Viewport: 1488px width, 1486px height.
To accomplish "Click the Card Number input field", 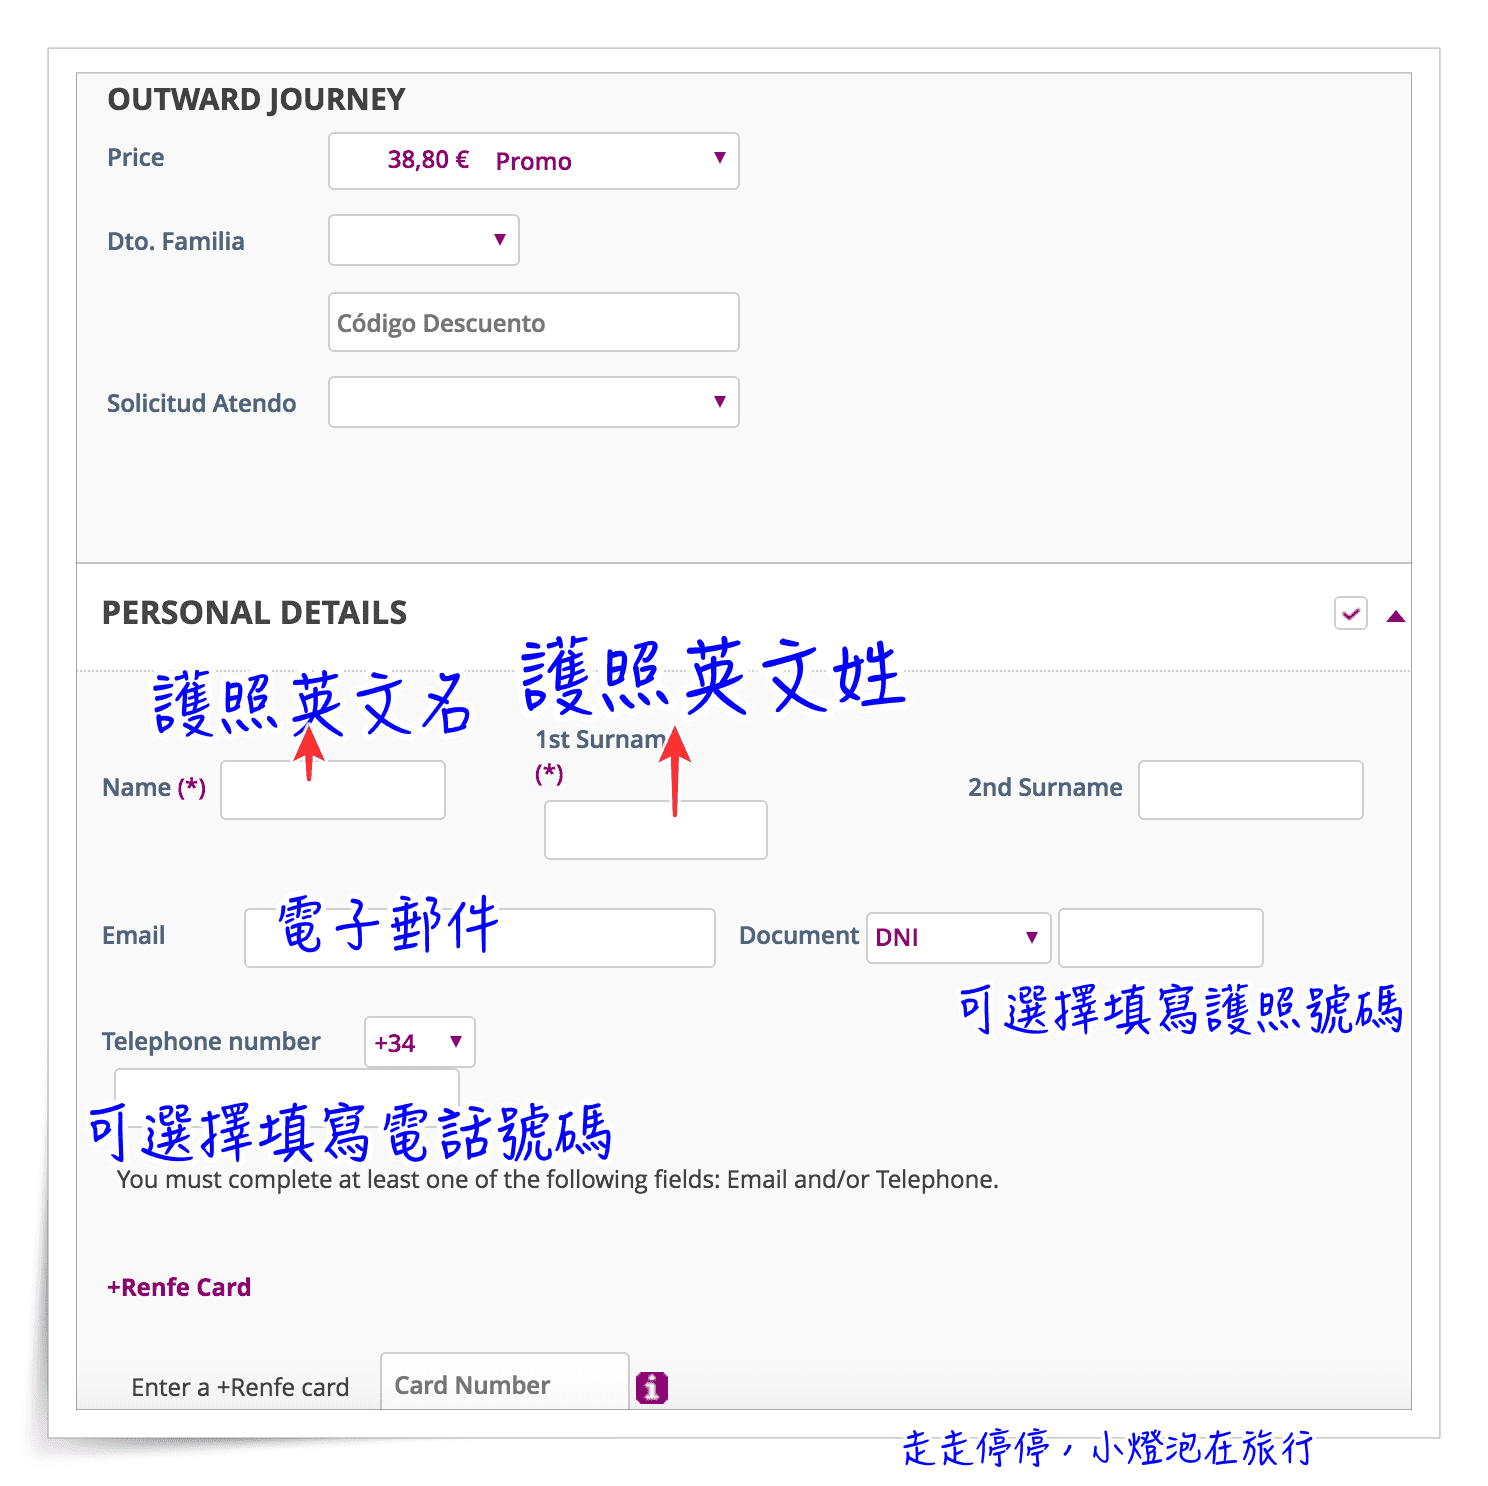I will (505, 1383).
